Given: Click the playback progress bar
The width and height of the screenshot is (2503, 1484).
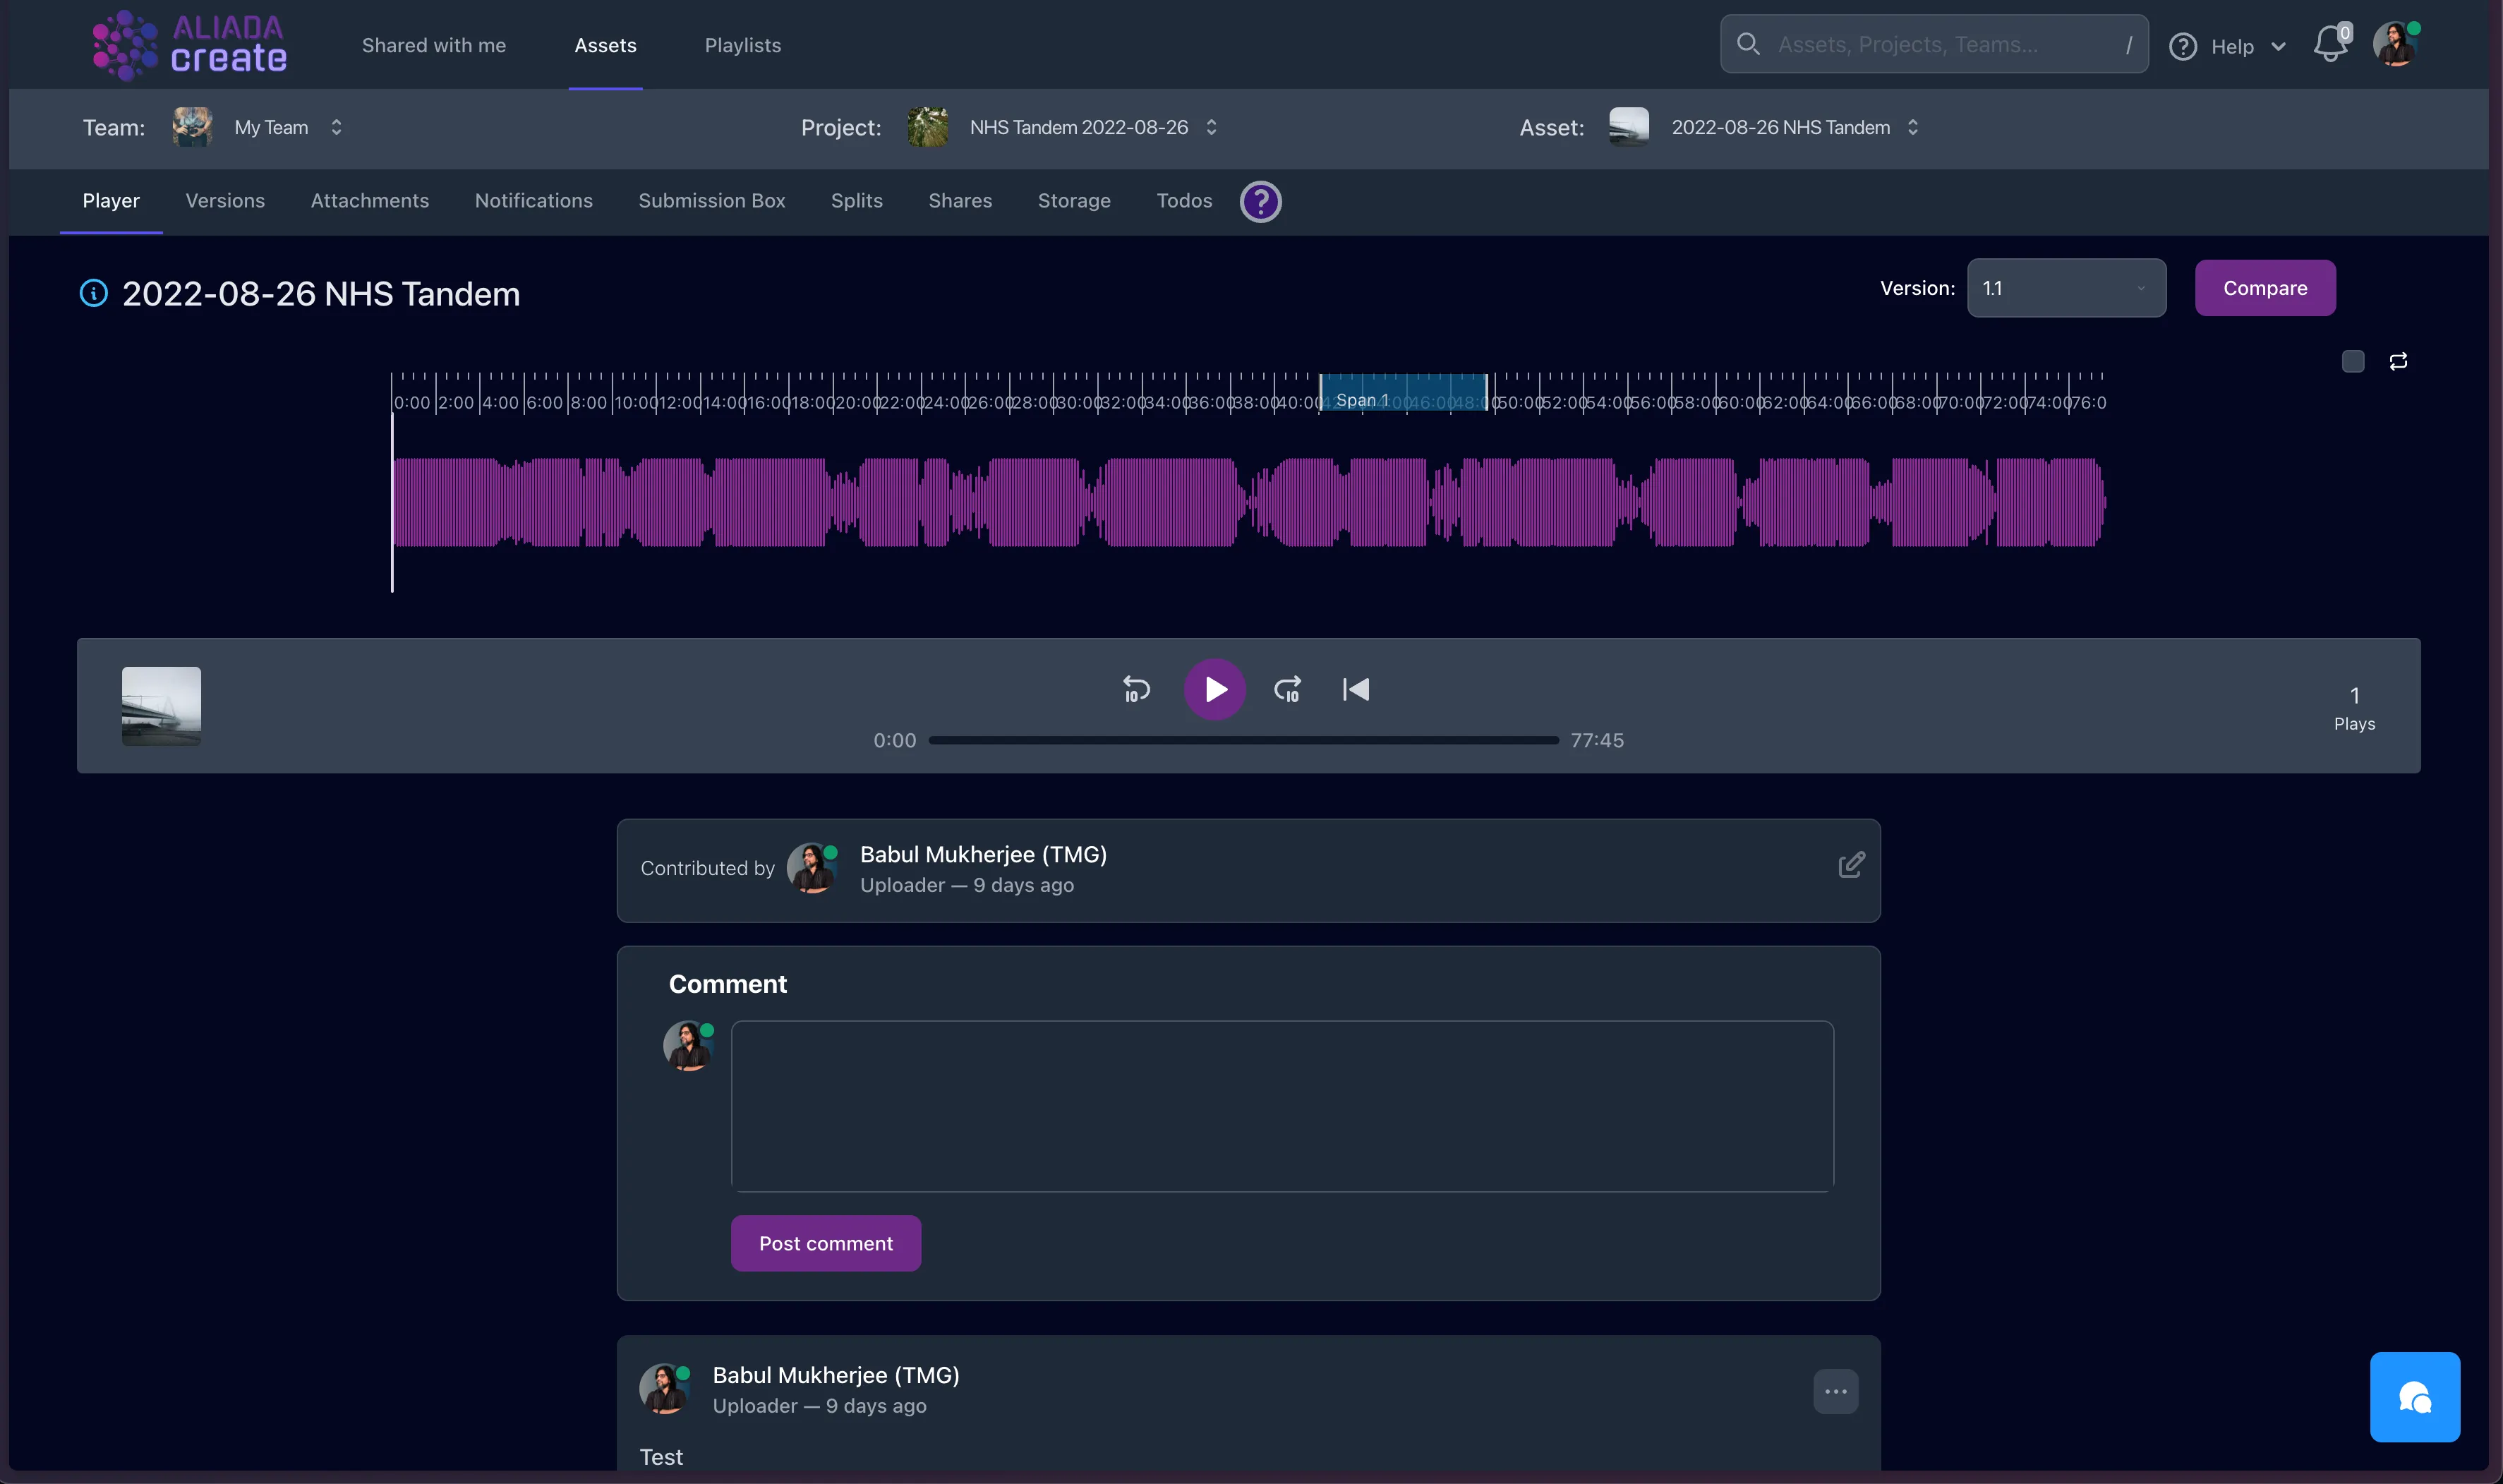Looking at the screenshot, I should pos(1243,740).
